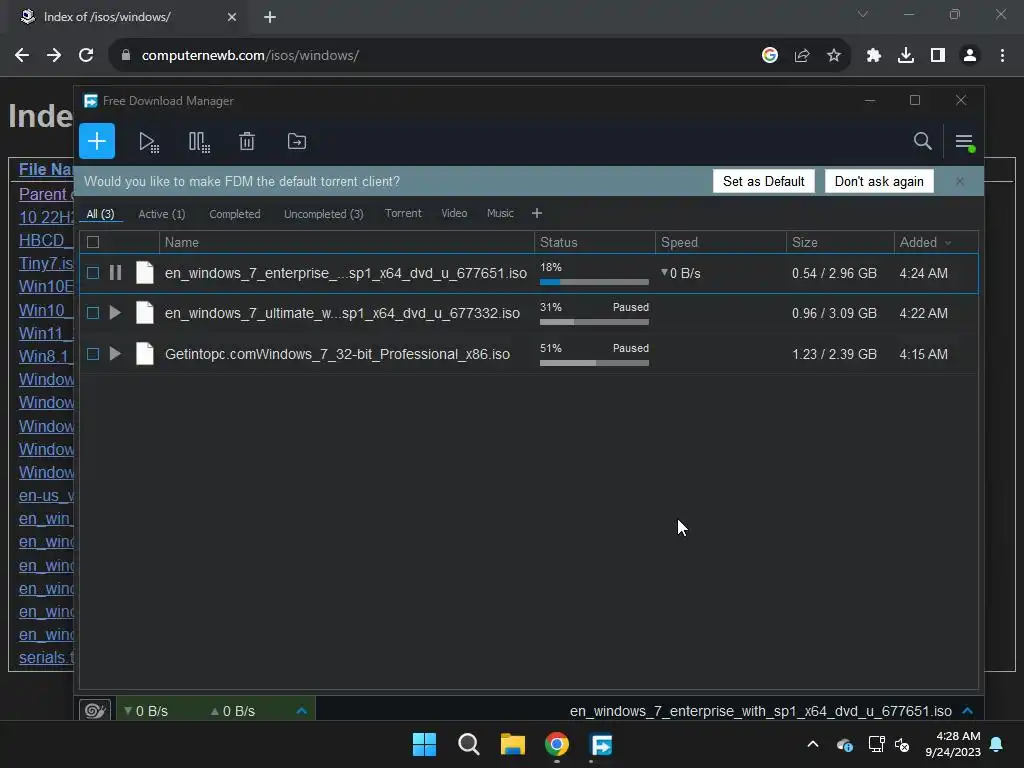The image size is (1024, 768).
Task: Reload the browser page
Action: tap(86, 56)
